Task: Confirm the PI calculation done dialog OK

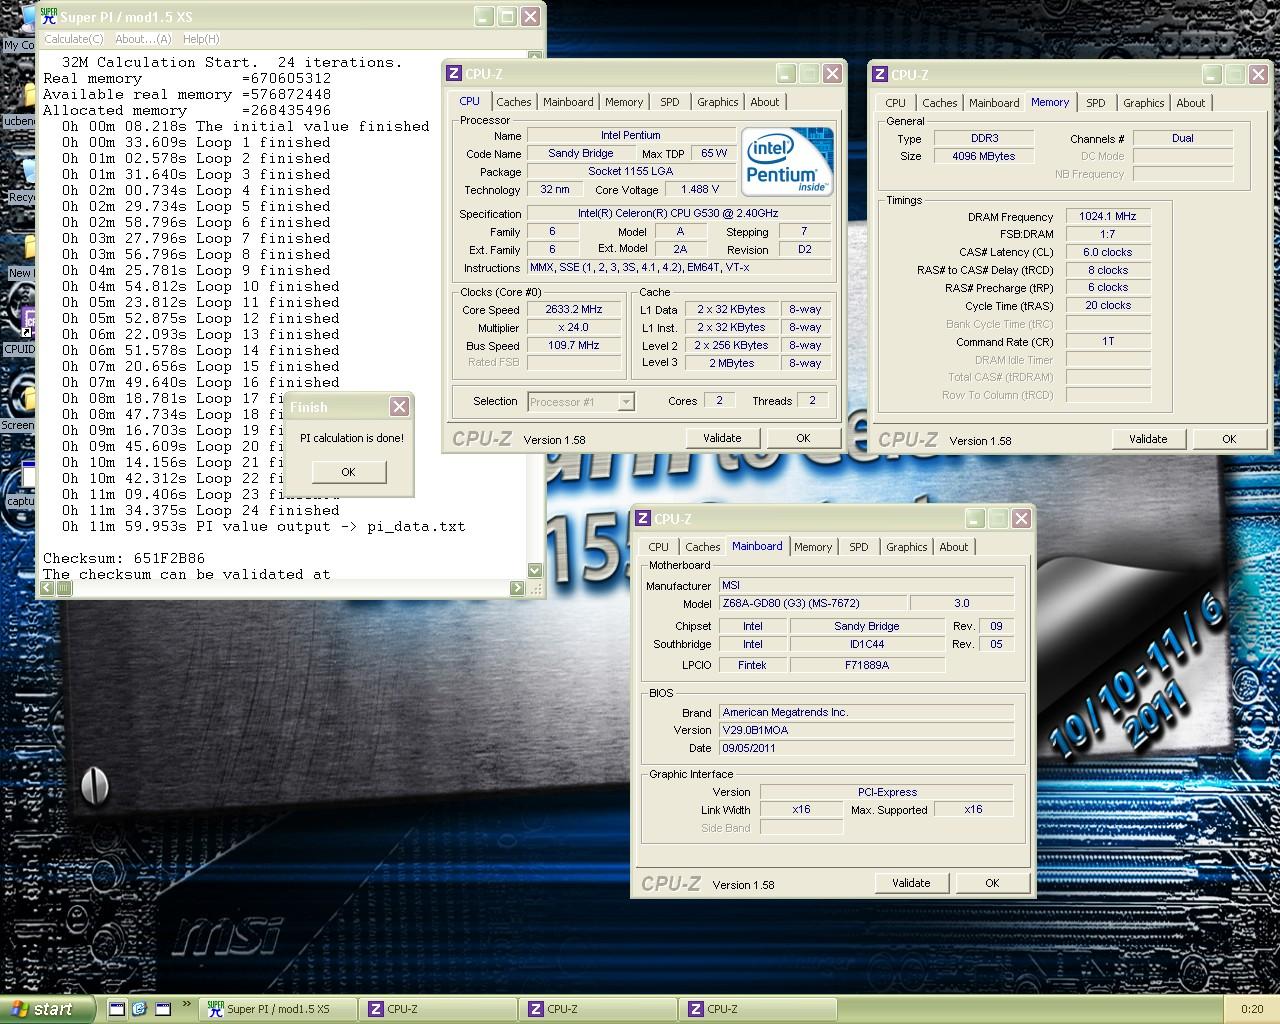Action: (348, 472)
